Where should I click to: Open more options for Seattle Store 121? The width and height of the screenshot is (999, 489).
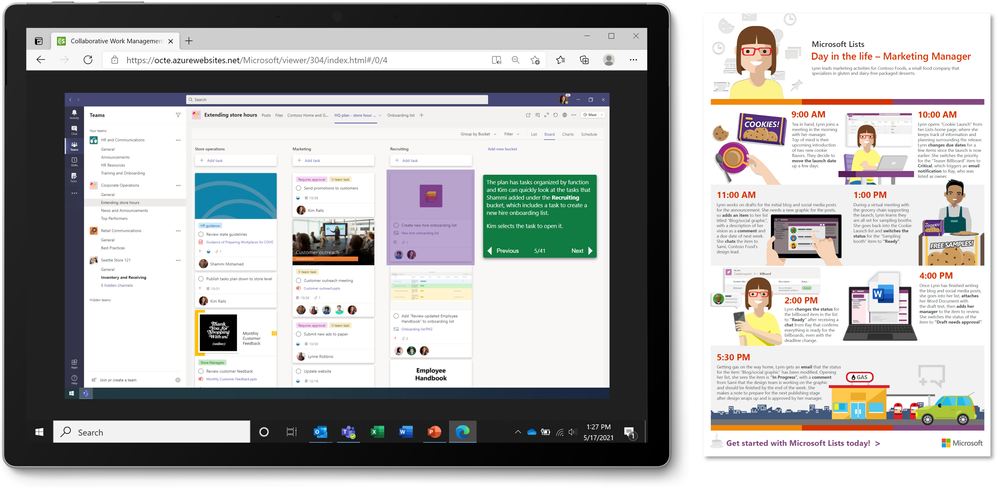click(178, 260)
